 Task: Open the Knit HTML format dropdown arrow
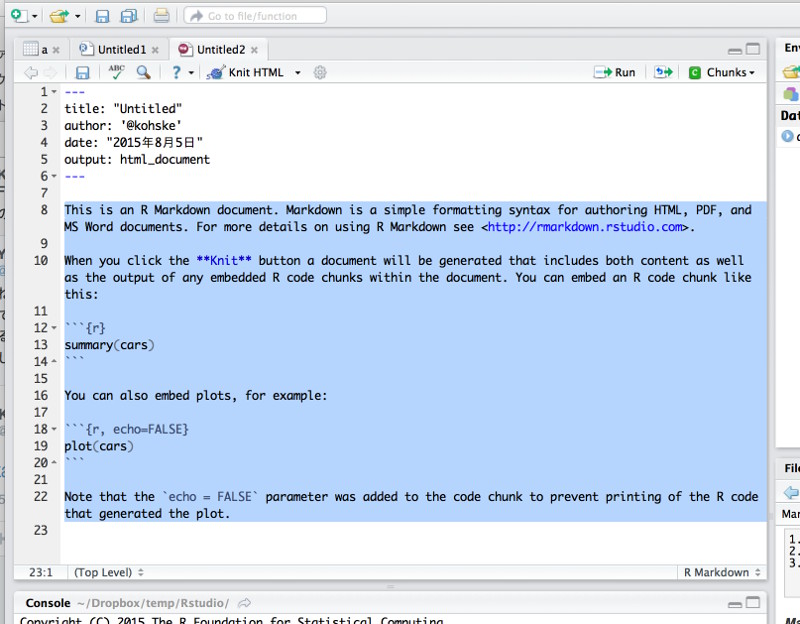pyautogui.click(x=297, y=73)
